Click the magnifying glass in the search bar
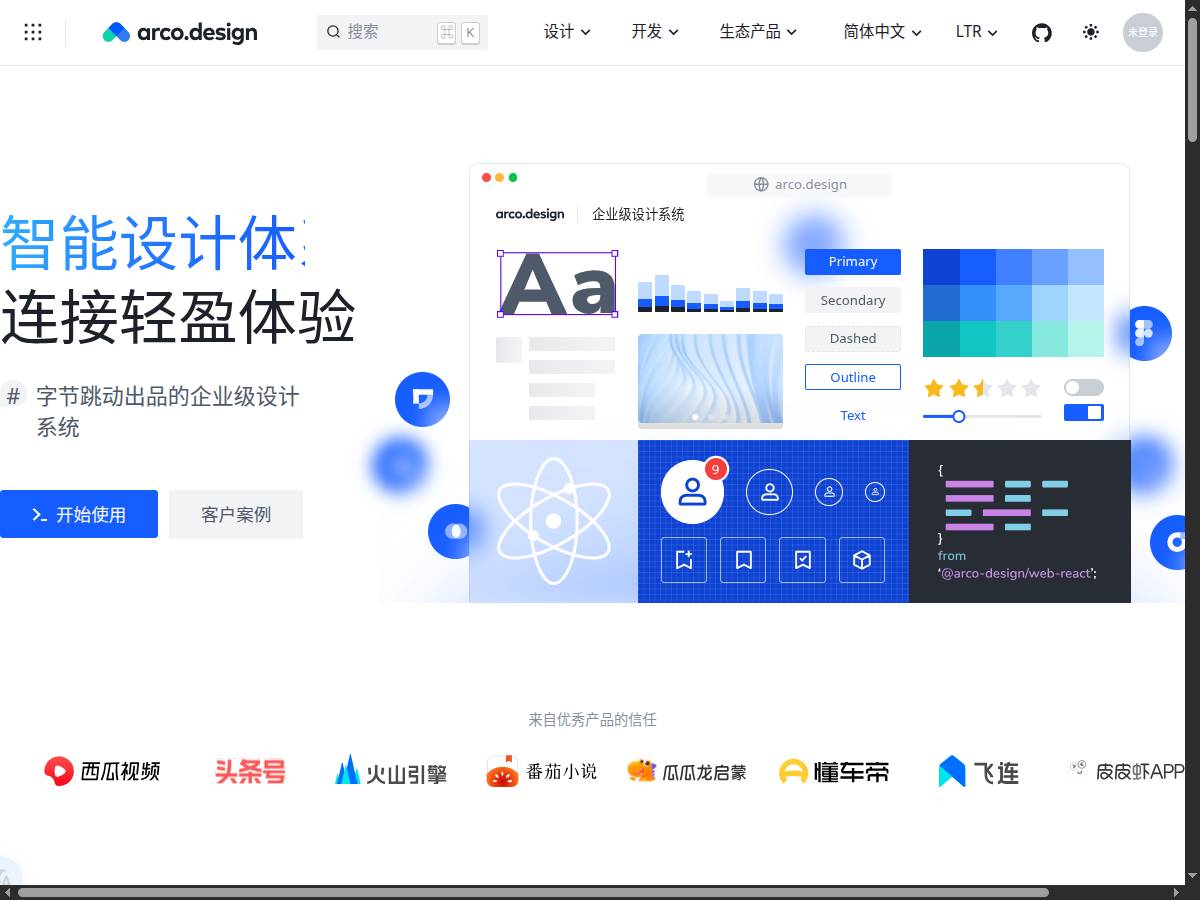Viewport: 1200px width, 900px height. coord(333,32)
